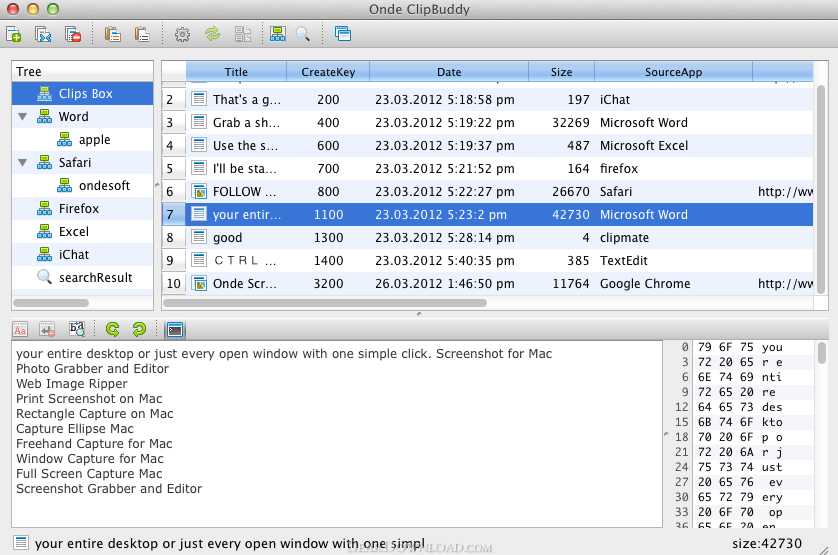Click the delete clip icon with red minus
Image resolution: width=838 pixels, height=555 pixels.
click(x=73, y=34)
